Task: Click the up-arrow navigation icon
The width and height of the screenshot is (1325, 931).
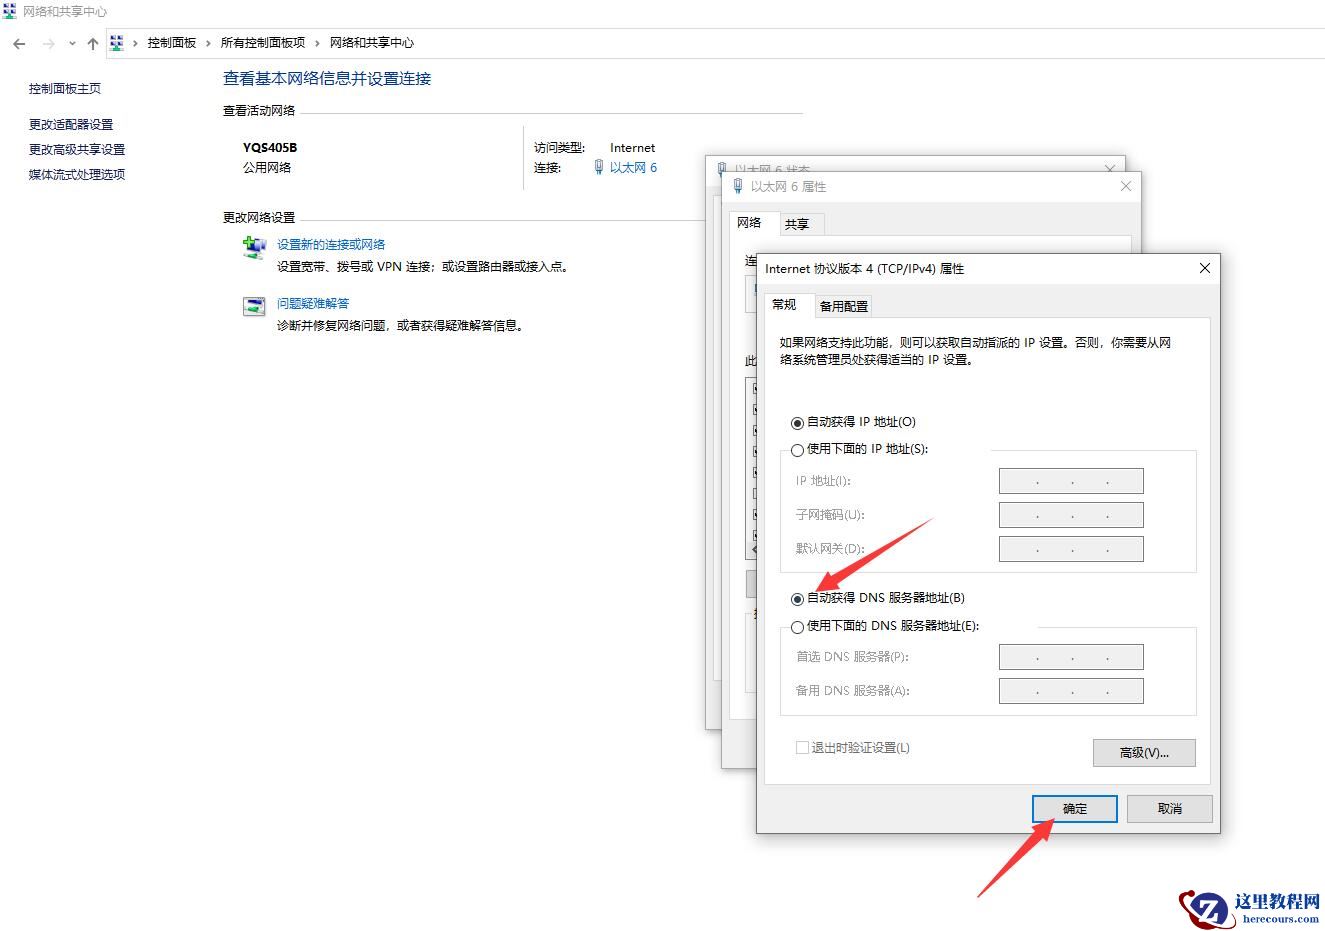Action: [92, 43]
